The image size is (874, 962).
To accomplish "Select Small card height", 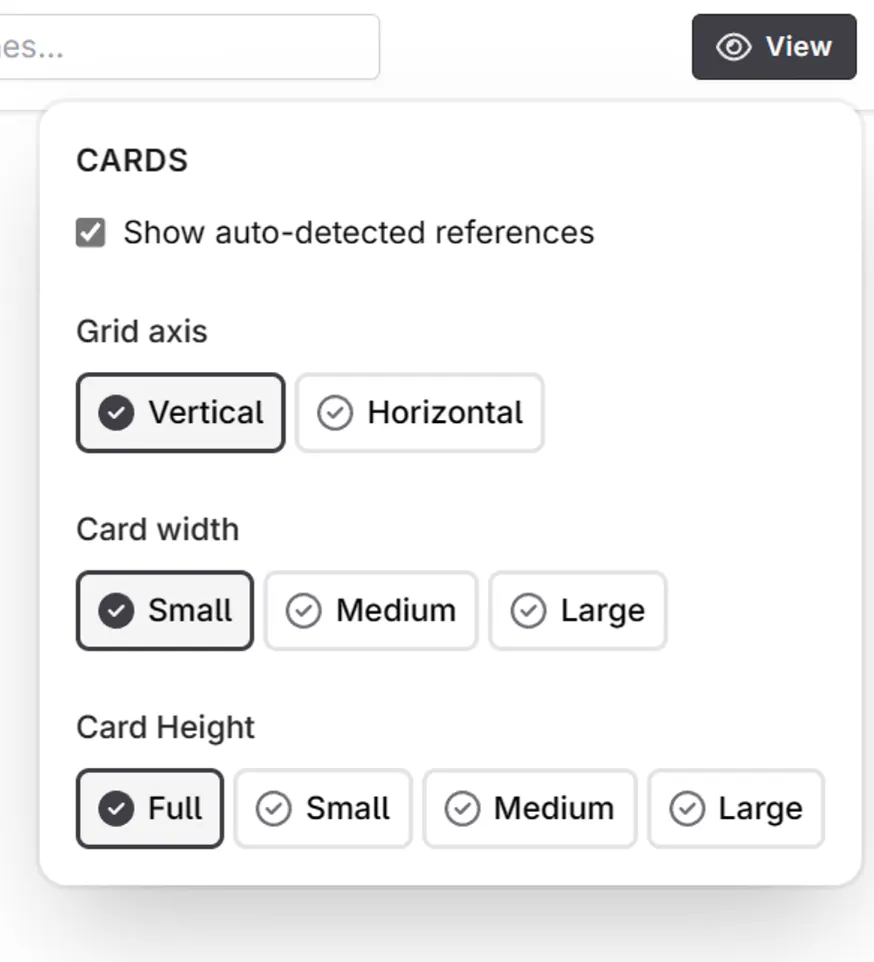I will pyautogui.click(x=322, y=808).
